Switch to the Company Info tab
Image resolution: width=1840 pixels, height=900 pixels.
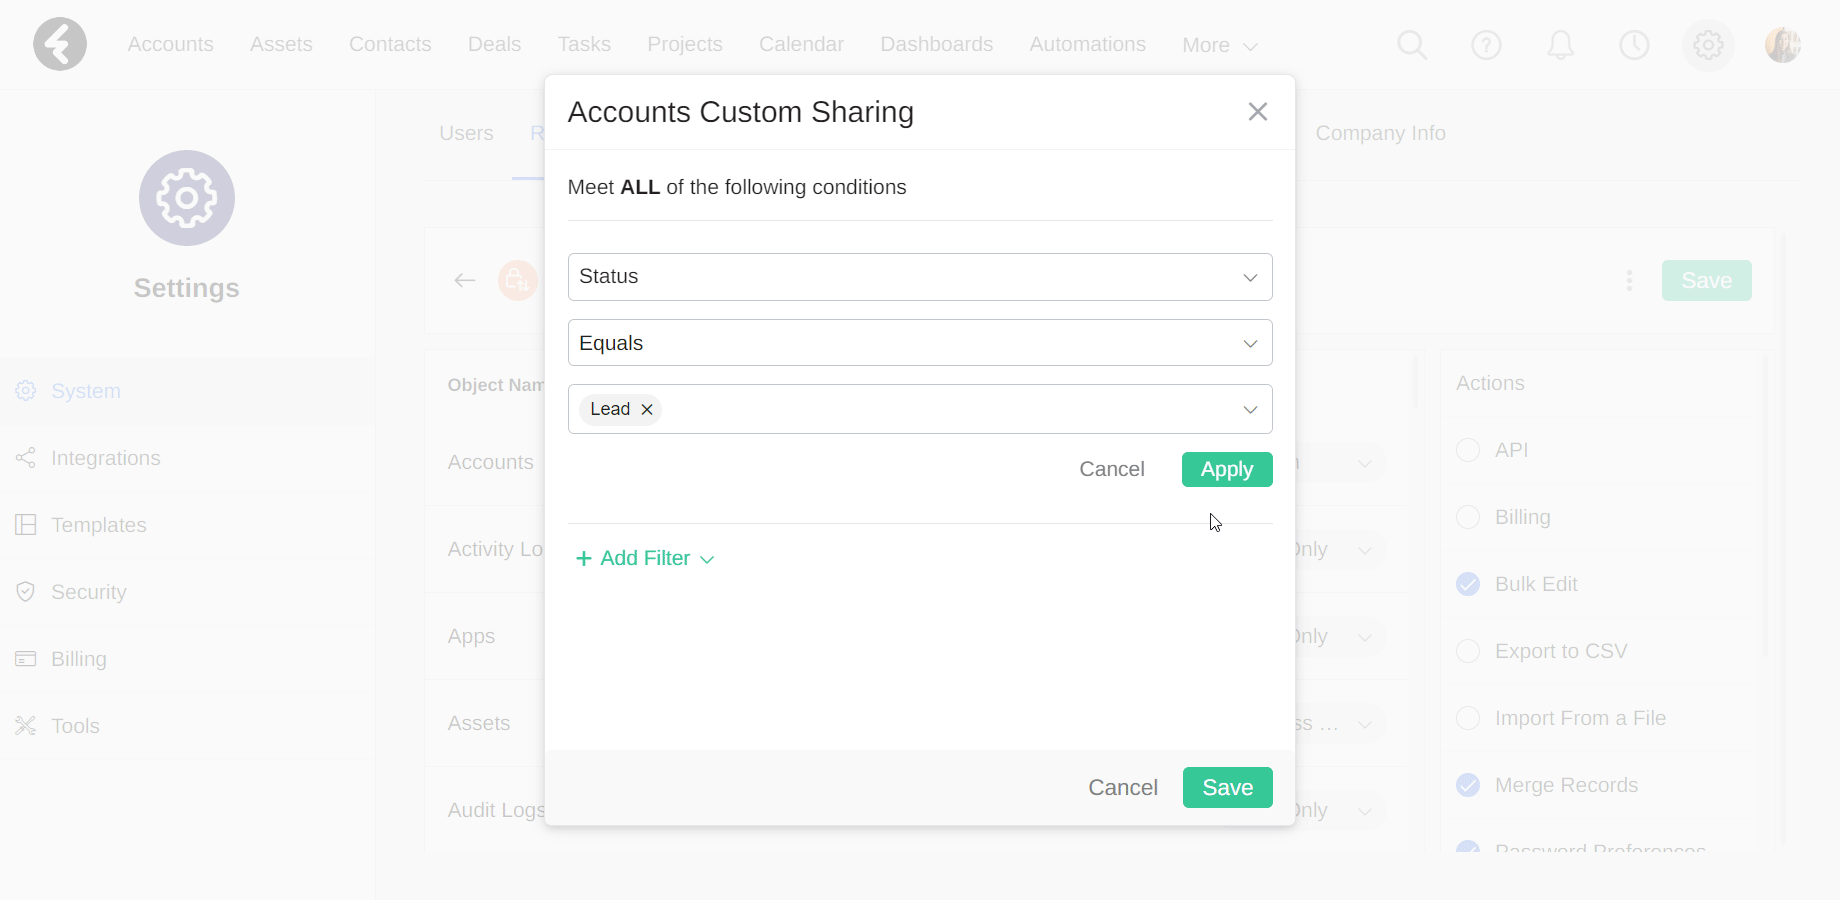pyautogui.click(x=1381, y=133)
